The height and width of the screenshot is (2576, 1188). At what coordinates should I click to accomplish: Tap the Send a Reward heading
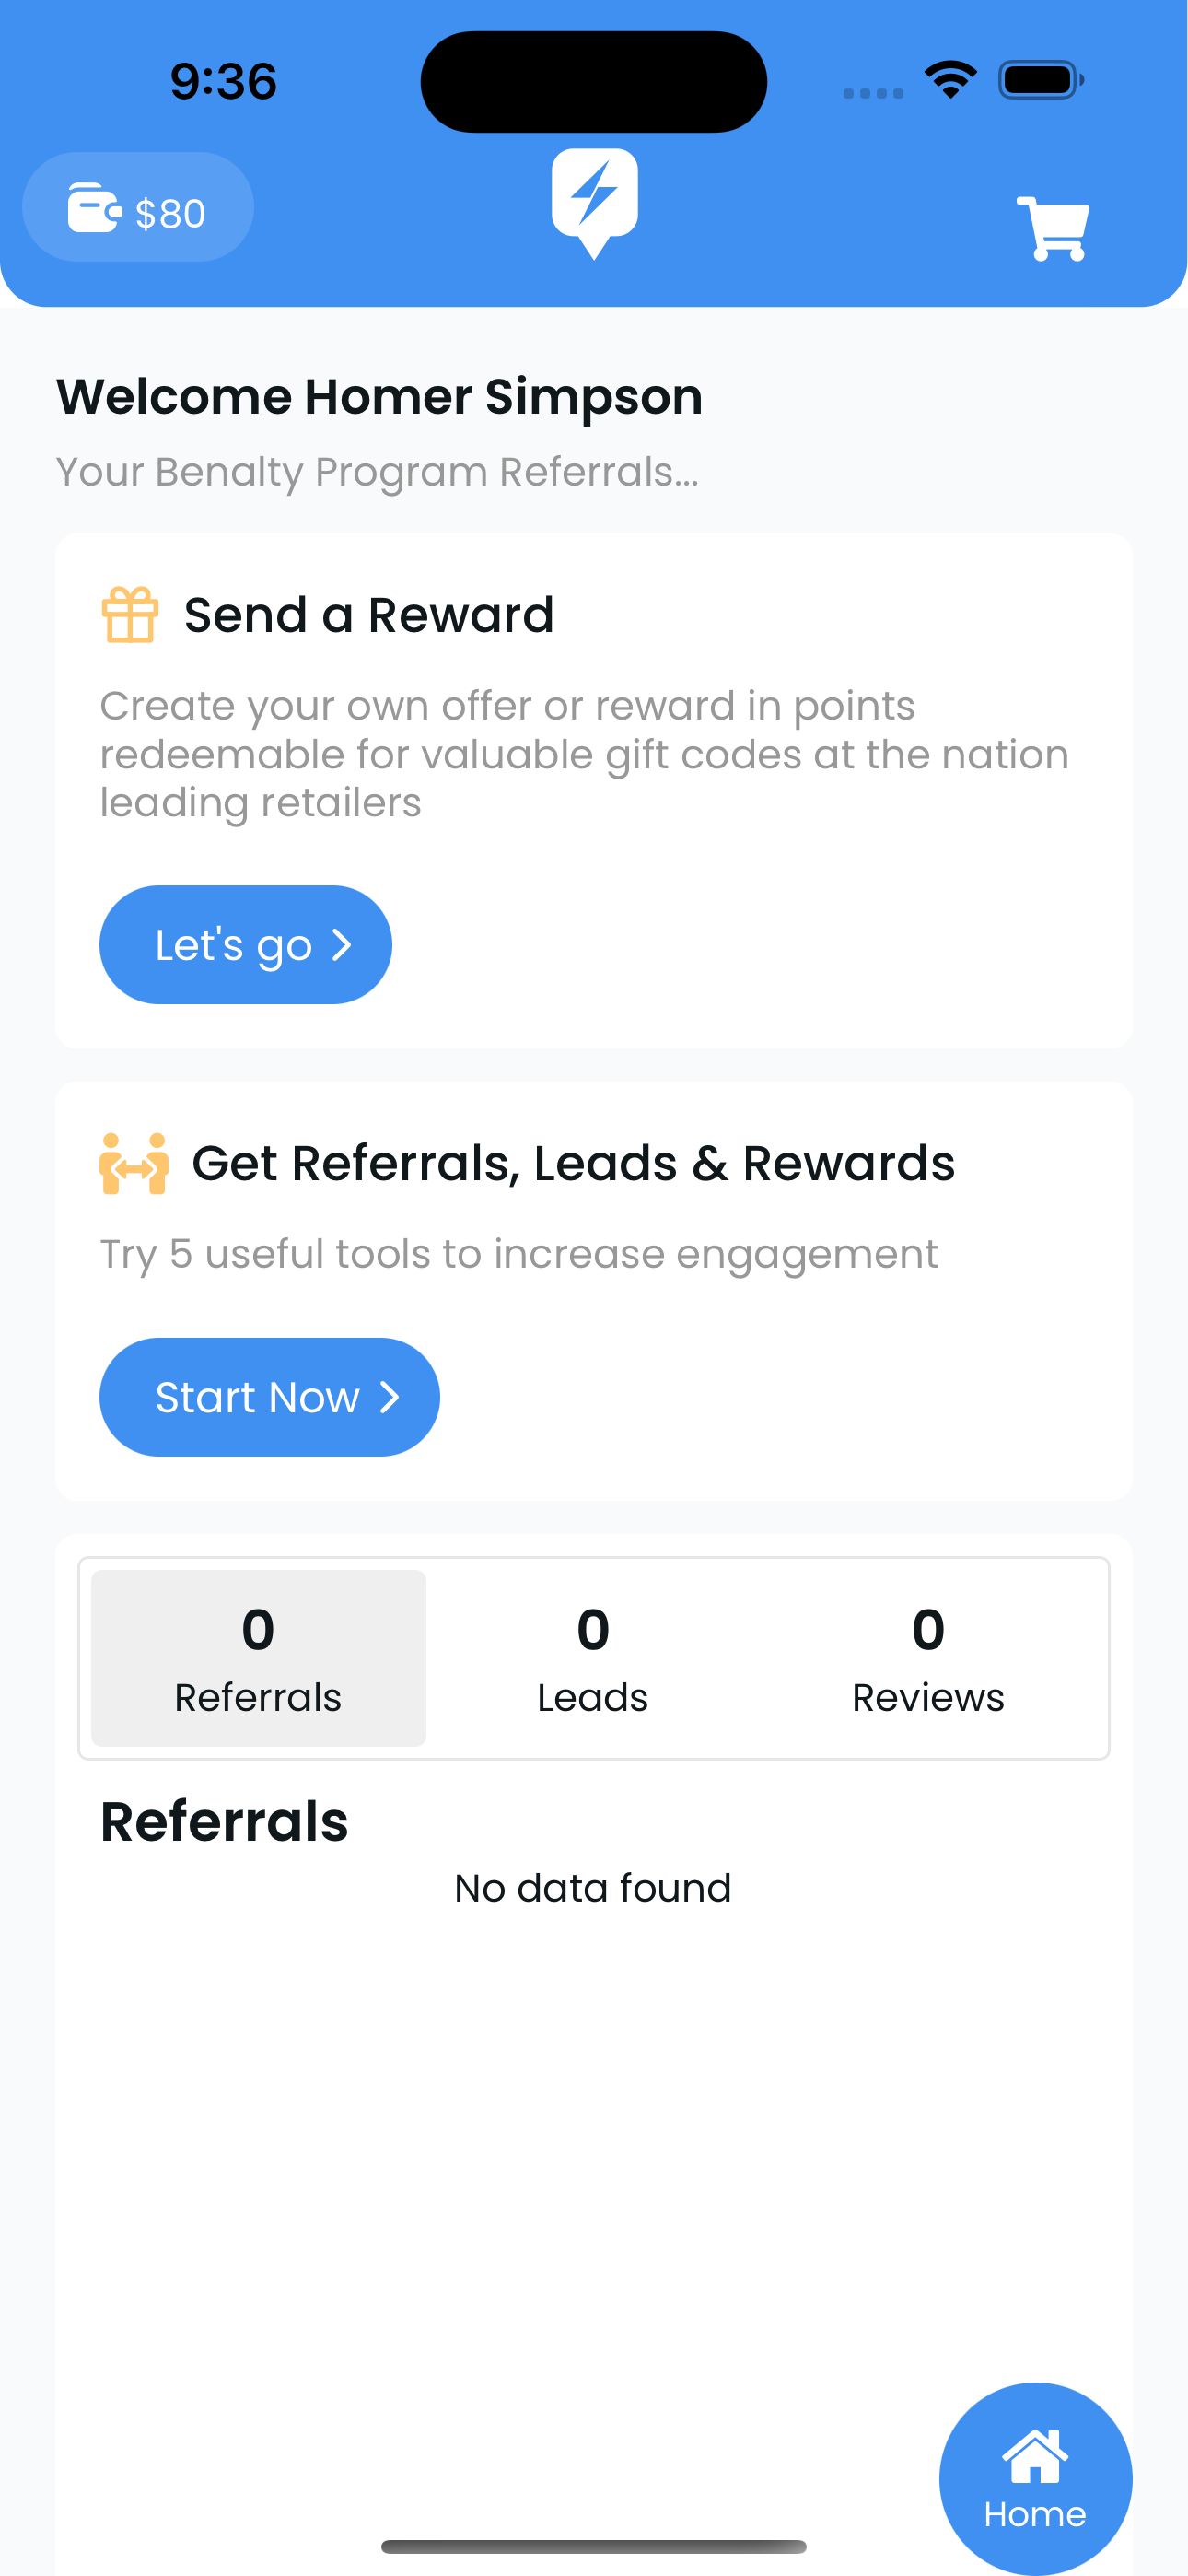[369, 614]
